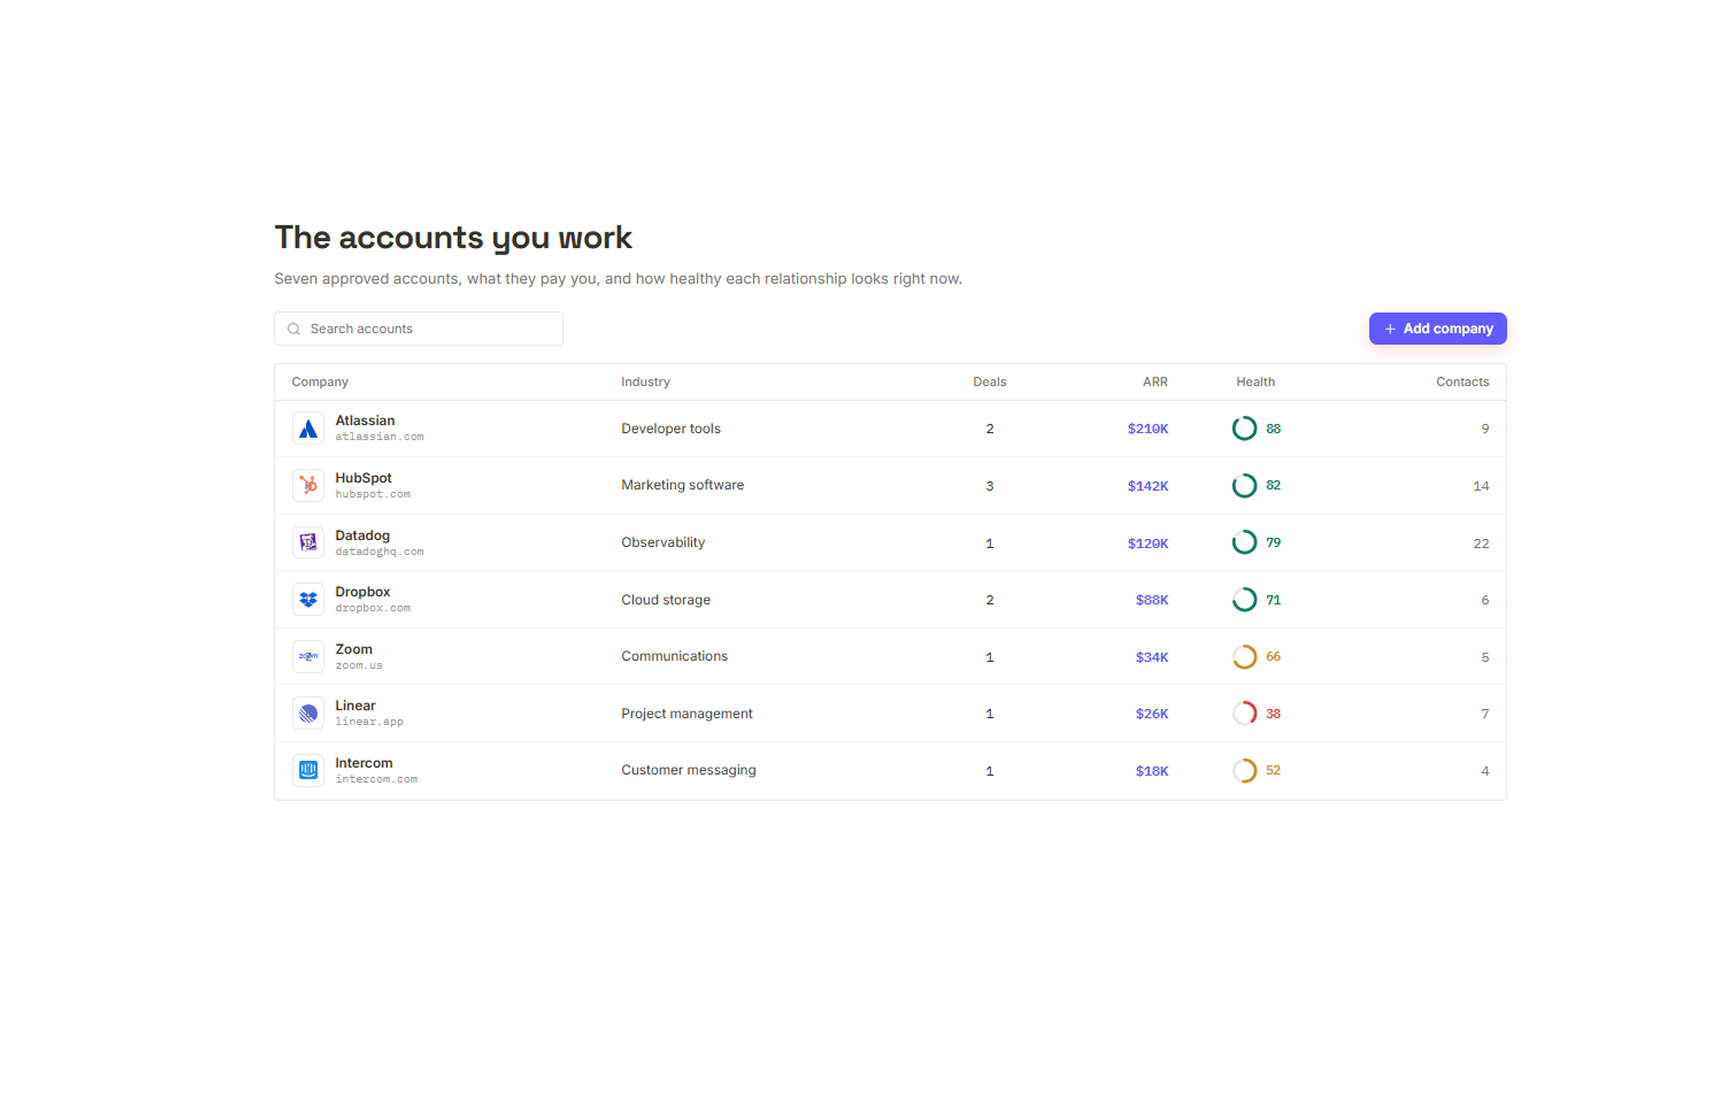Click the Developer tools industry cell
This screenshot has height=1117, width=1728.
click(x=670, y=429)
